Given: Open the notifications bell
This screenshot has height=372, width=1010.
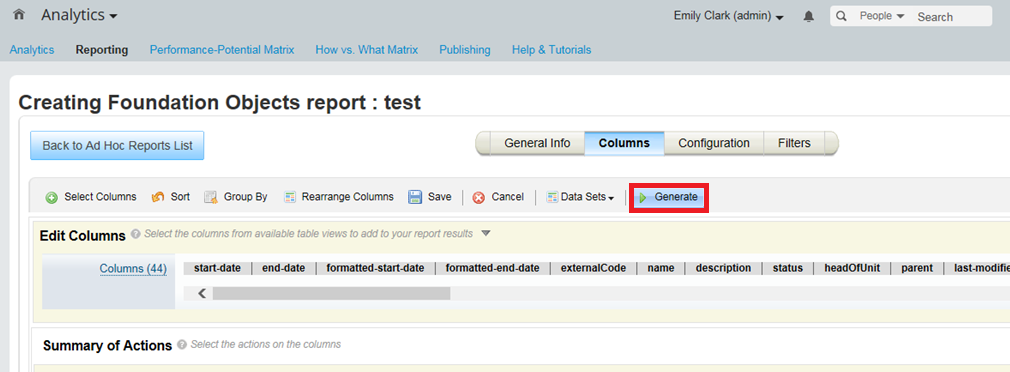Looking at the screenshot, I should pos(809,17).
